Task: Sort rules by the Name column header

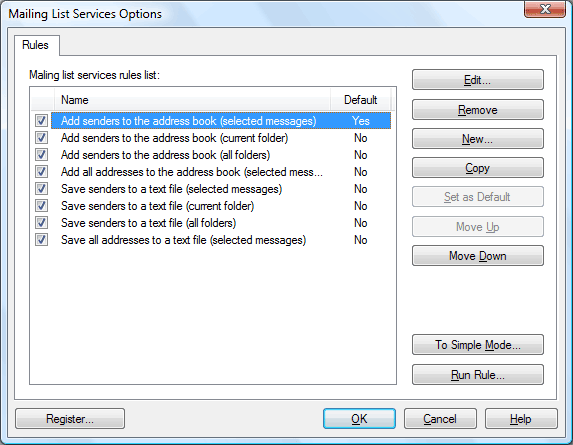Action: pyautogui.click(x=192, y=100)
